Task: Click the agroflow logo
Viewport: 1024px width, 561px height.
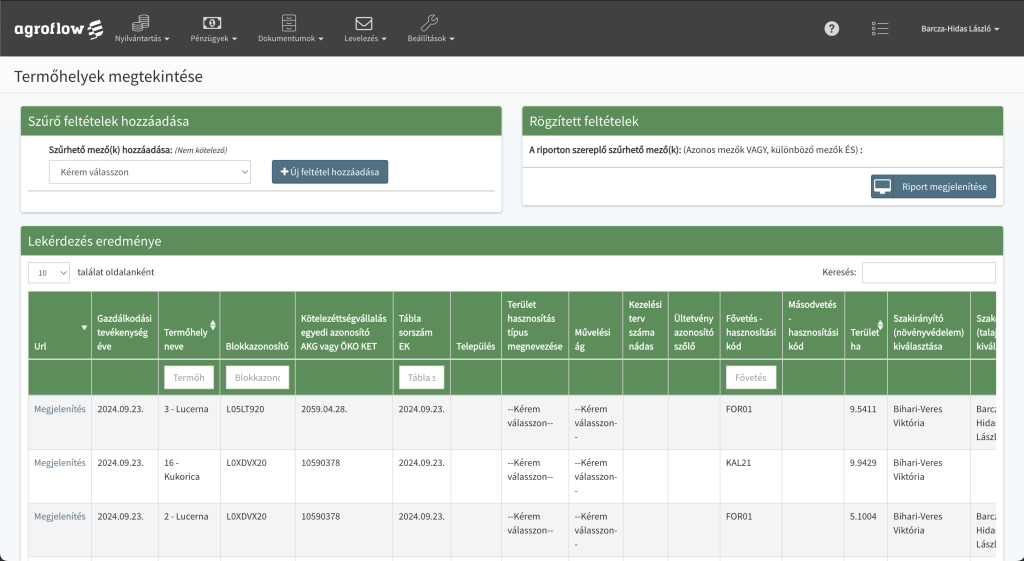Action: tap(58, 28)
